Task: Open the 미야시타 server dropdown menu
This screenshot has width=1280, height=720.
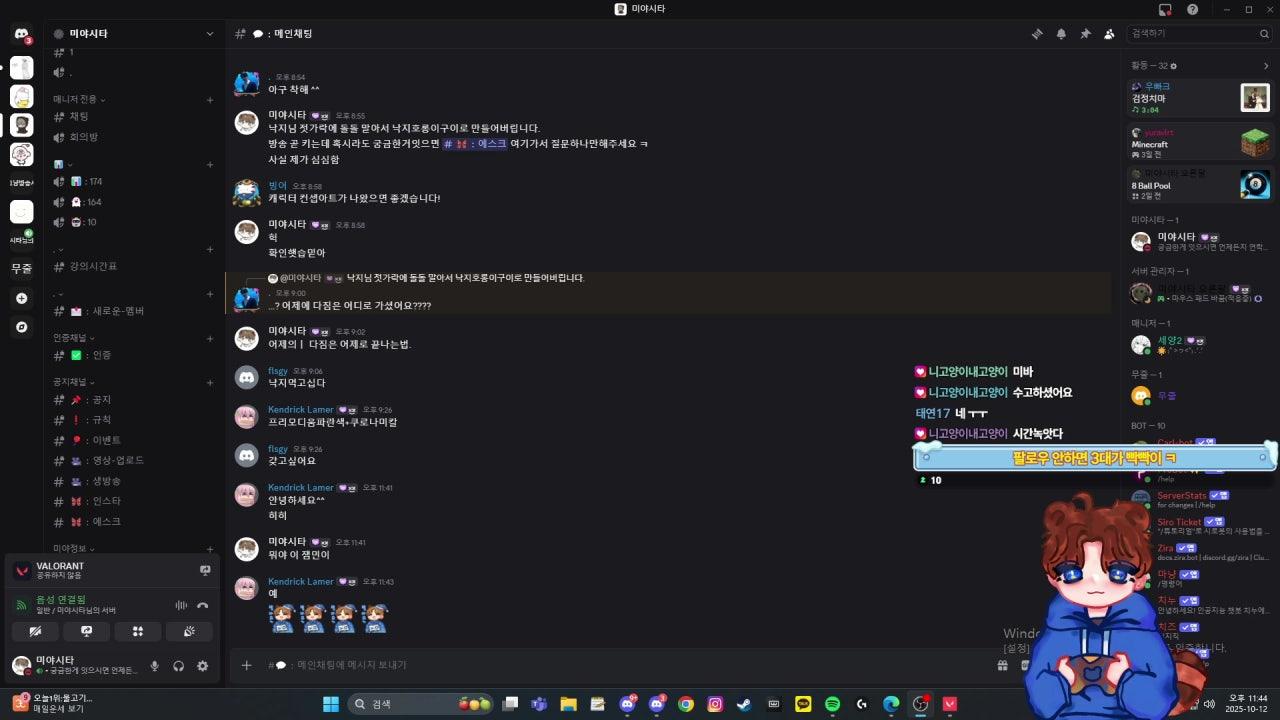Action: point(209,34)
